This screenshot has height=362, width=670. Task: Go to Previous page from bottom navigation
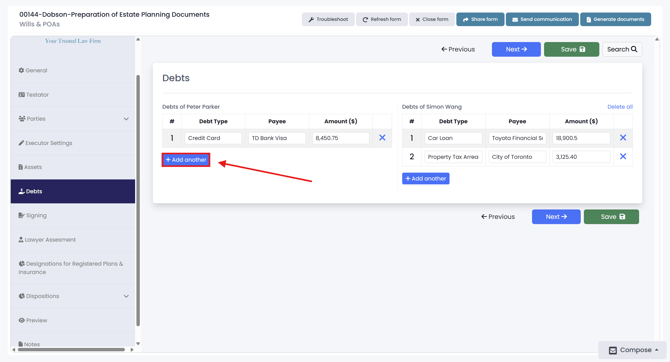pos(498,217)
